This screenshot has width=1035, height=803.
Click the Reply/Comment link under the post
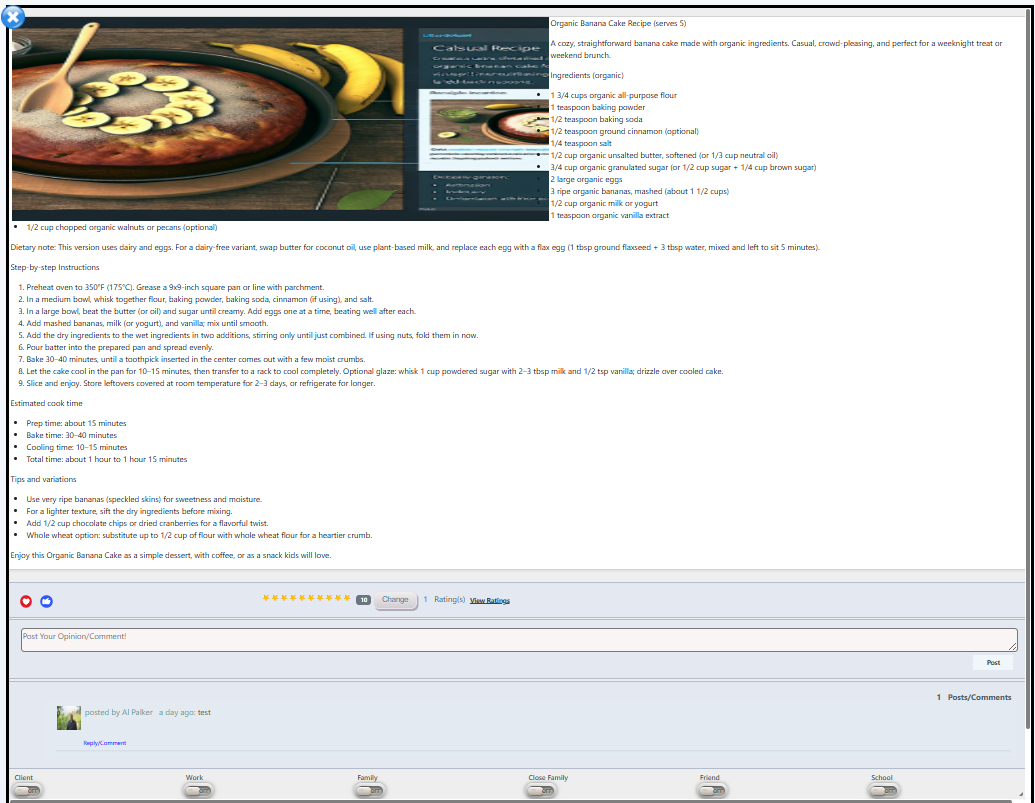pyautogui.click(x=104, y=743)
